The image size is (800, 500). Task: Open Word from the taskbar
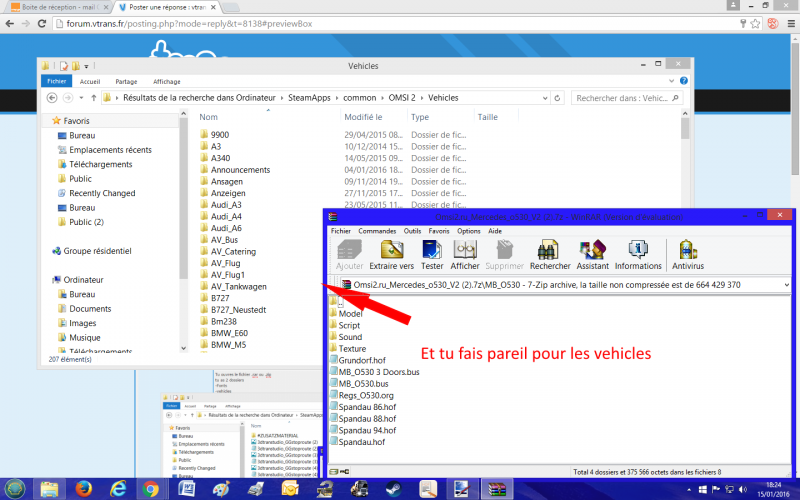click(186, 489)
